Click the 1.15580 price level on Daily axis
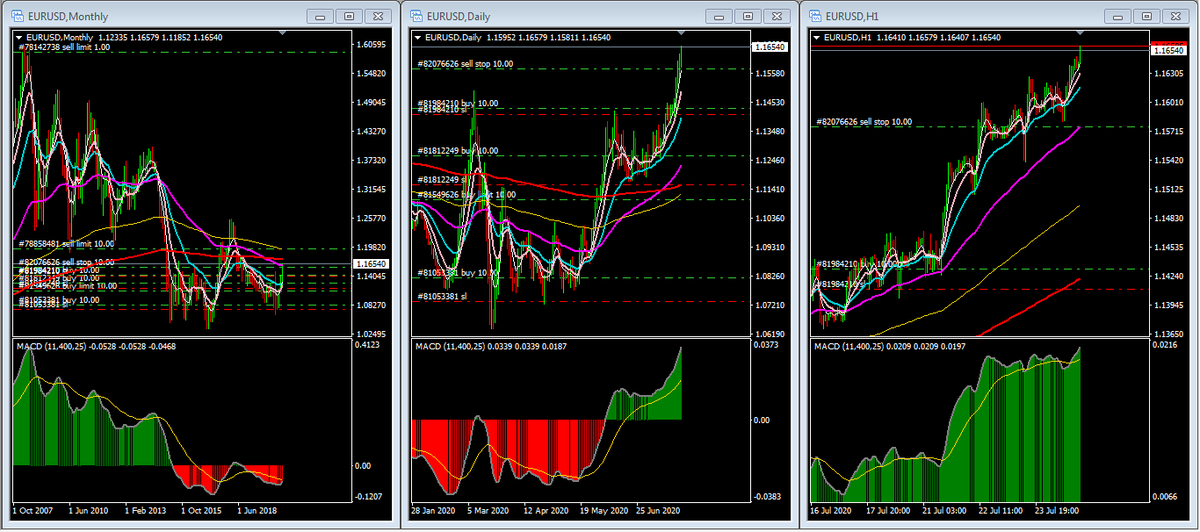This screenshot has width=1200, height=532. point(771,74)
